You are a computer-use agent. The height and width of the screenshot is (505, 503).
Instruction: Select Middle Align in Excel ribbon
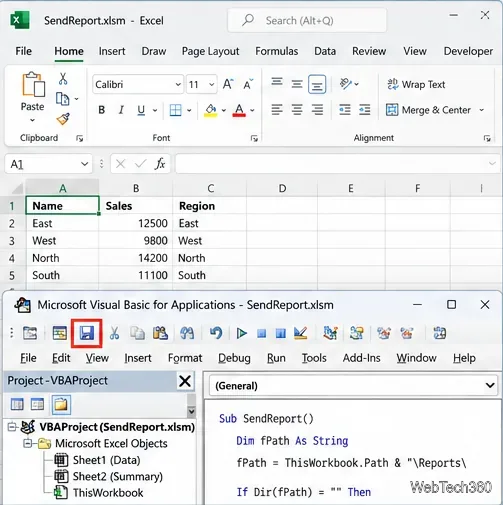click(x=297, y=84)
